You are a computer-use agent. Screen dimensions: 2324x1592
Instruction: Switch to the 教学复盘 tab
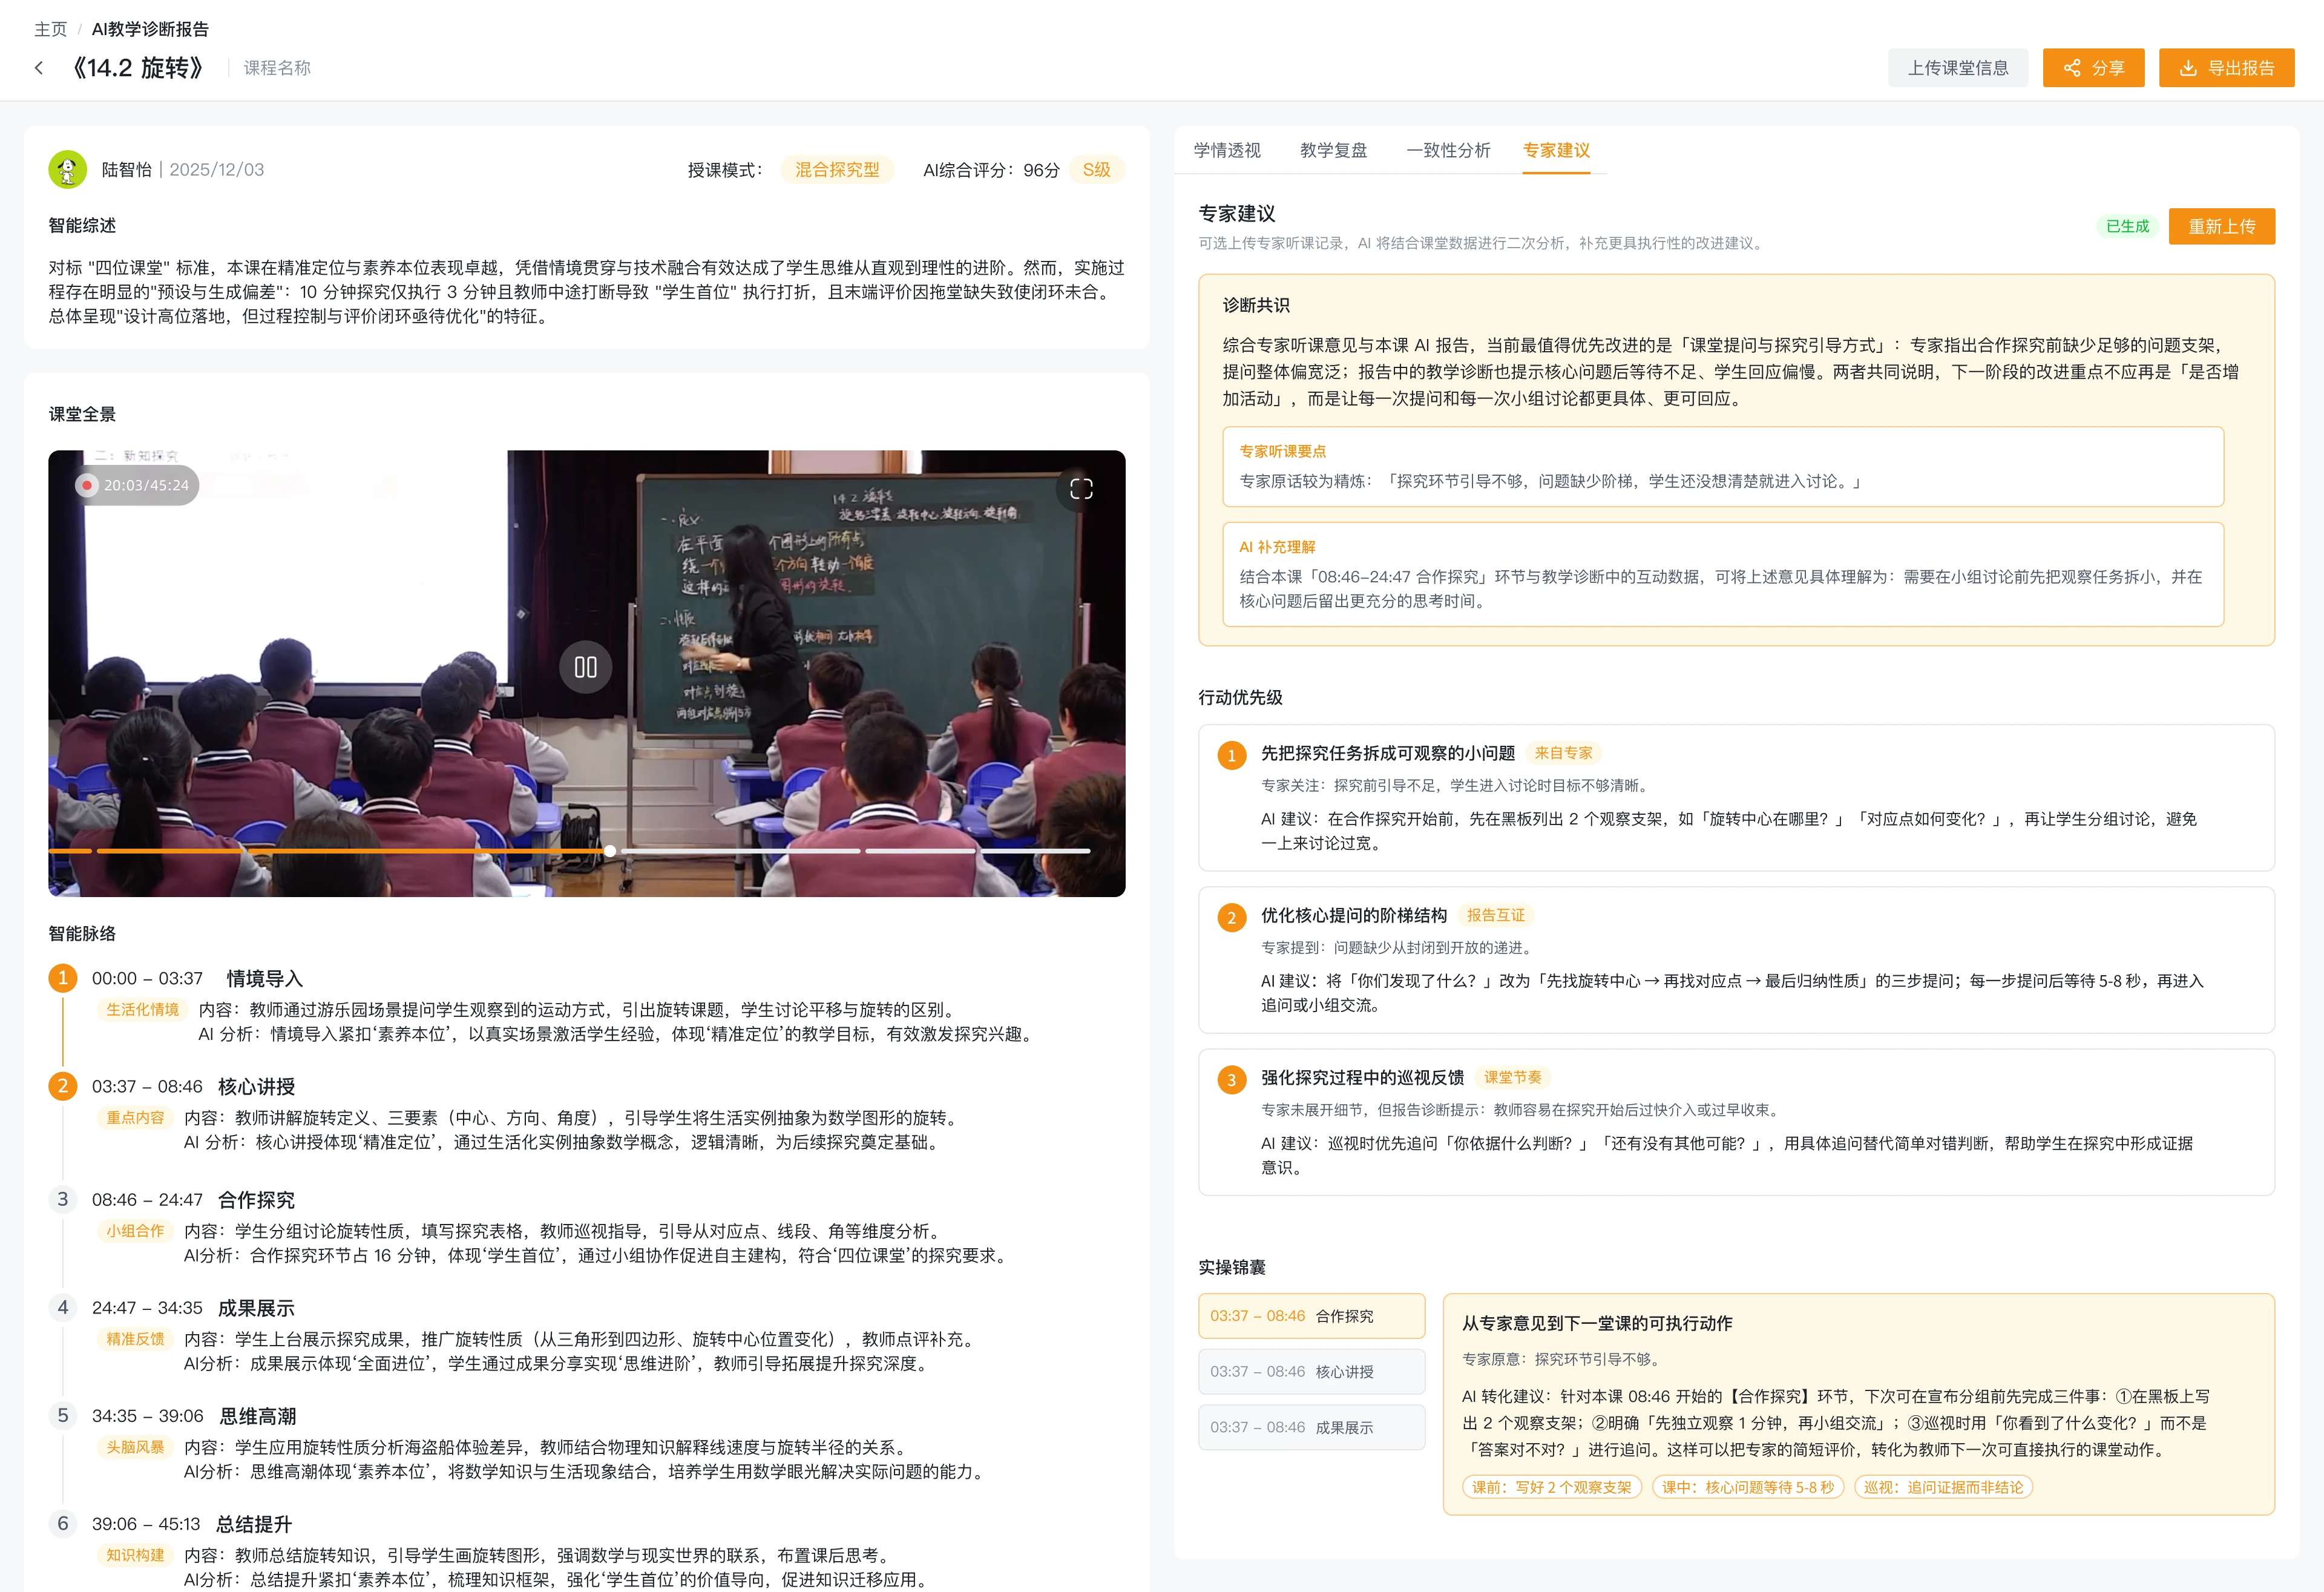1333,150
